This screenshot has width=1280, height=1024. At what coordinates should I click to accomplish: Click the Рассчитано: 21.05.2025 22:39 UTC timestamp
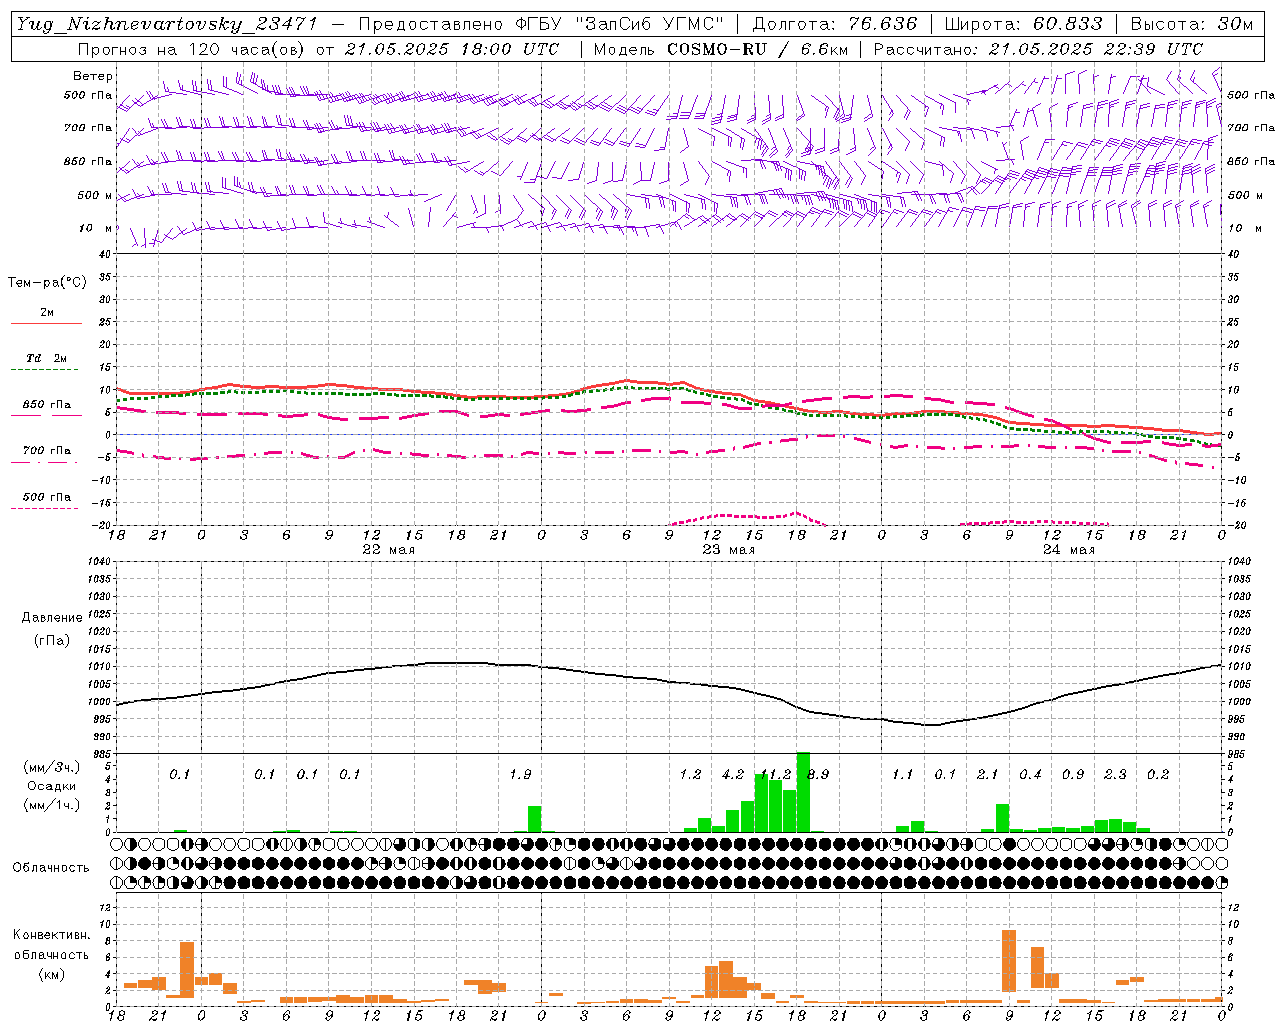[x=1038, y=49]
